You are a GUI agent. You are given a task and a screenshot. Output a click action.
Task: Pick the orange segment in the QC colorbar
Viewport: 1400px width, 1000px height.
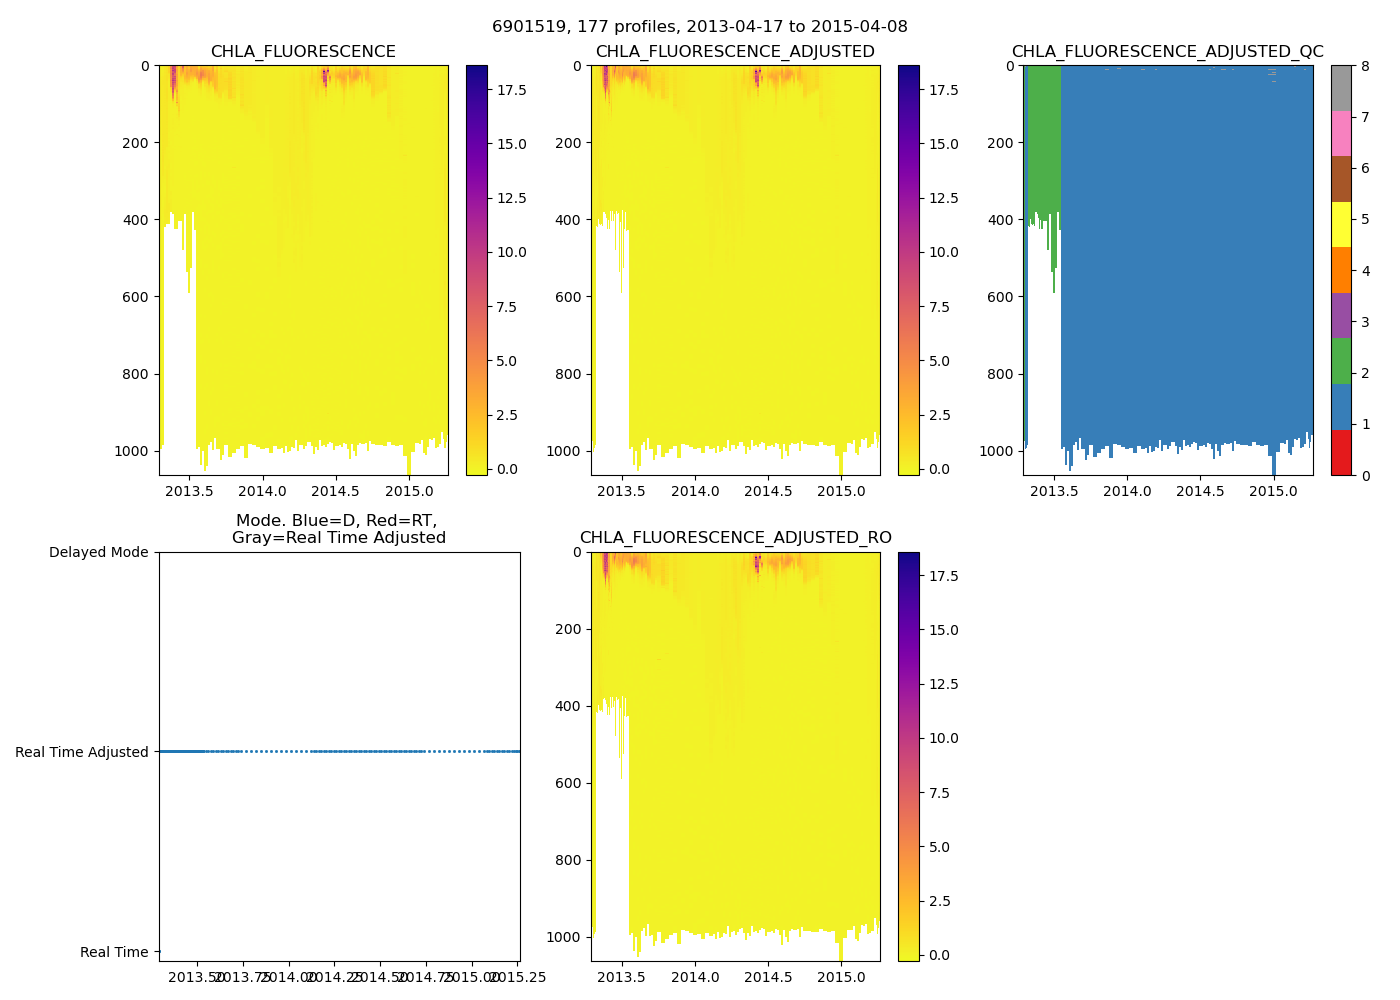[x=1341, y=270]
